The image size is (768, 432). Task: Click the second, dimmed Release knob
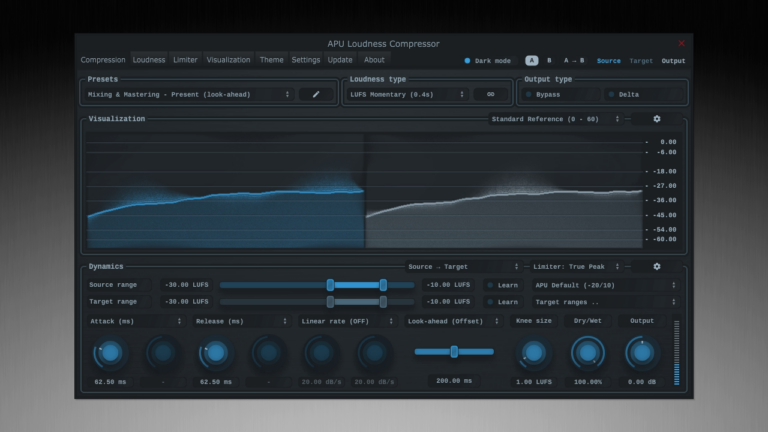[x=268, y=353]
